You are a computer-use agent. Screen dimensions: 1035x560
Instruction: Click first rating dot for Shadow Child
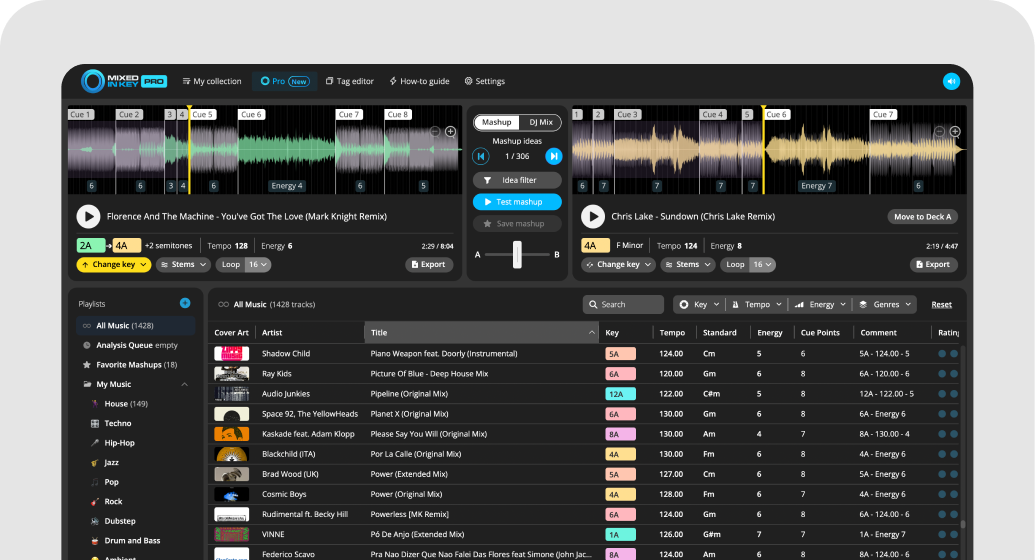[x=942, y=353]
